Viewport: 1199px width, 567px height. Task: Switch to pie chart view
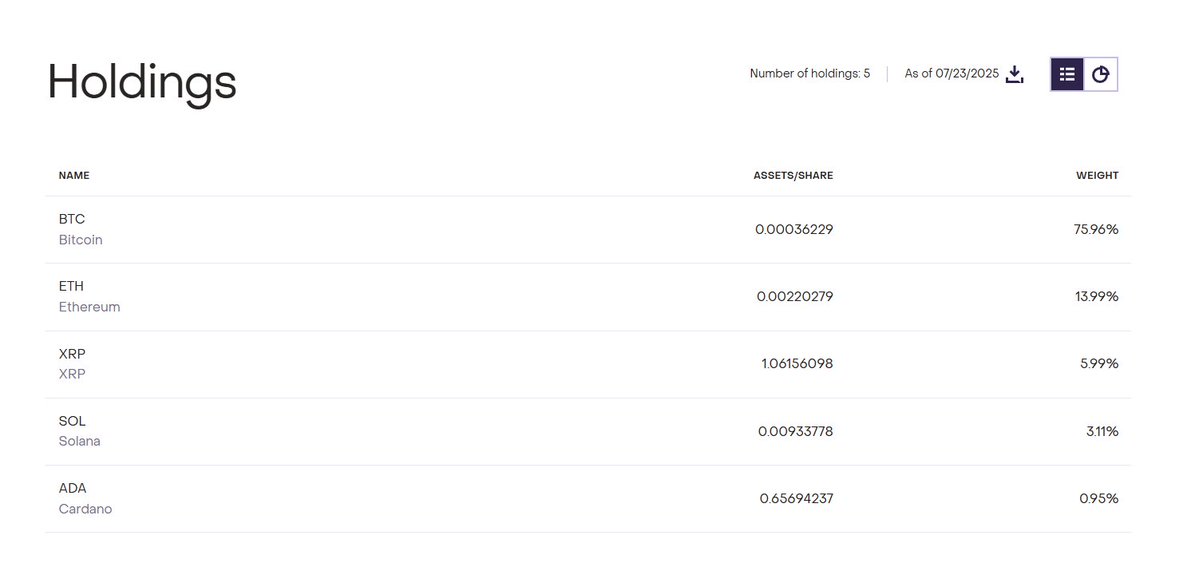pyautogui.click(x=1100, y=74)
